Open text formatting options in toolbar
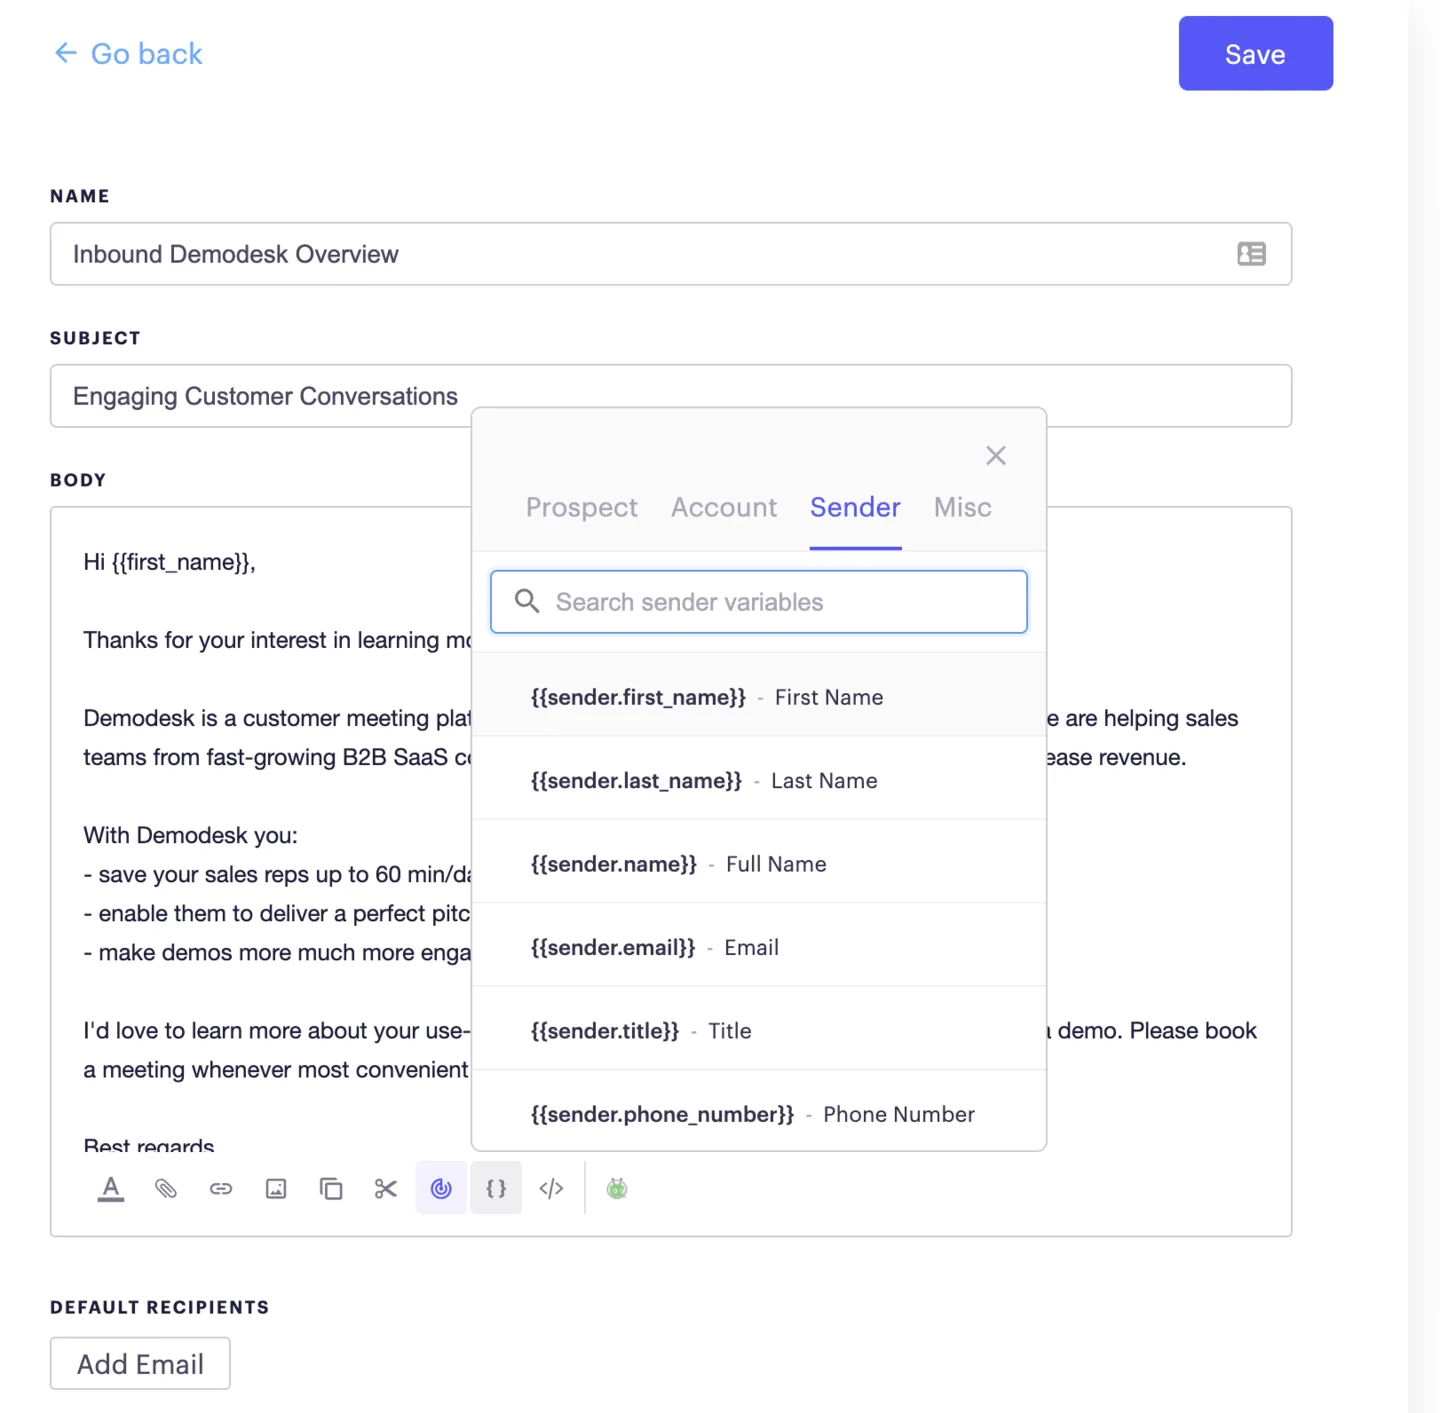The height and width of the screenshot is (1413, 1440). pos(111,1188)
